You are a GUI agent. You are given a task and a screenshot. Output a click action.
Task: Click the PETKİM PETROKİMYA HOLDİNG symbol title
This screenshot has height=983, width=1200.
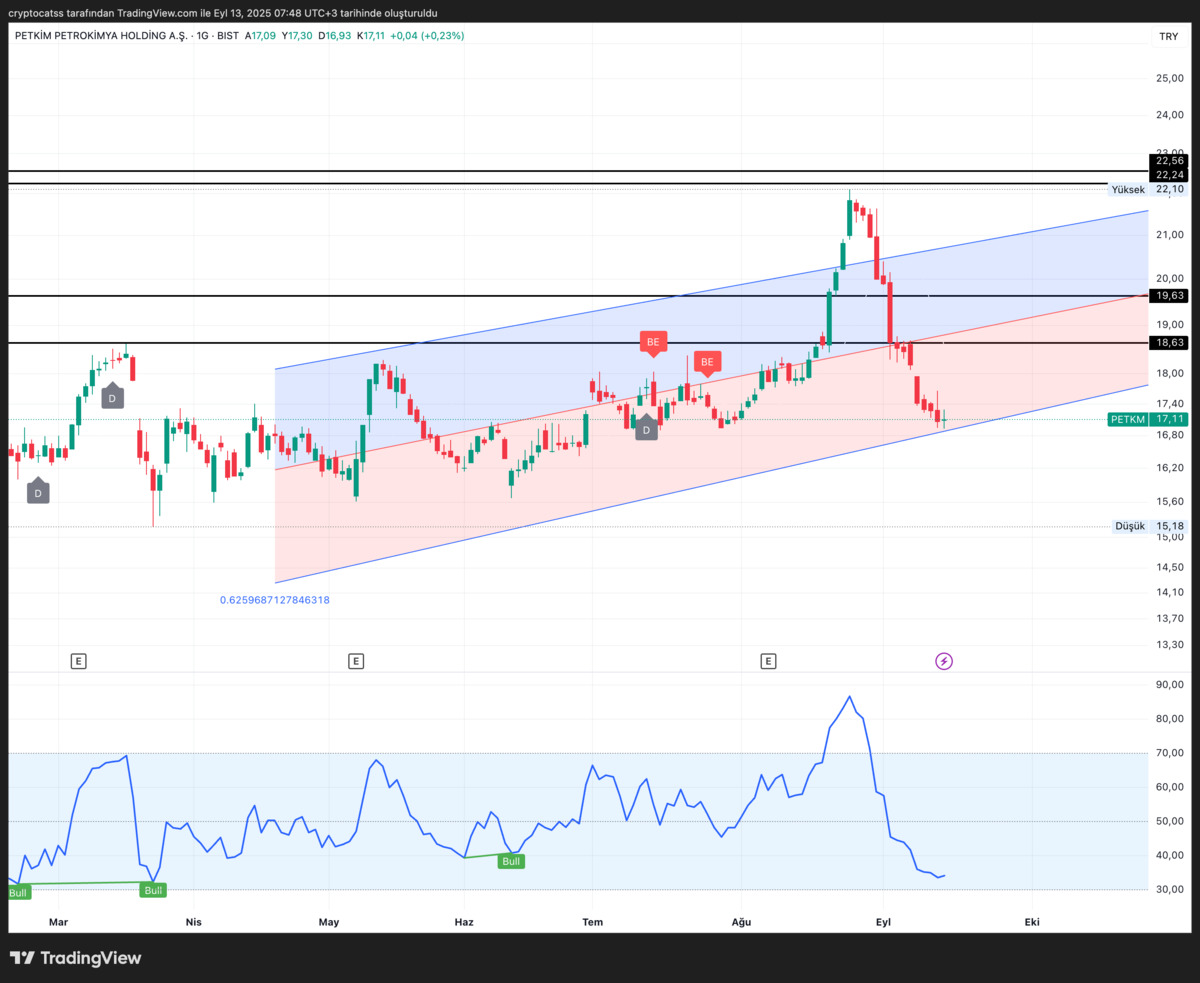coord(101,35)
